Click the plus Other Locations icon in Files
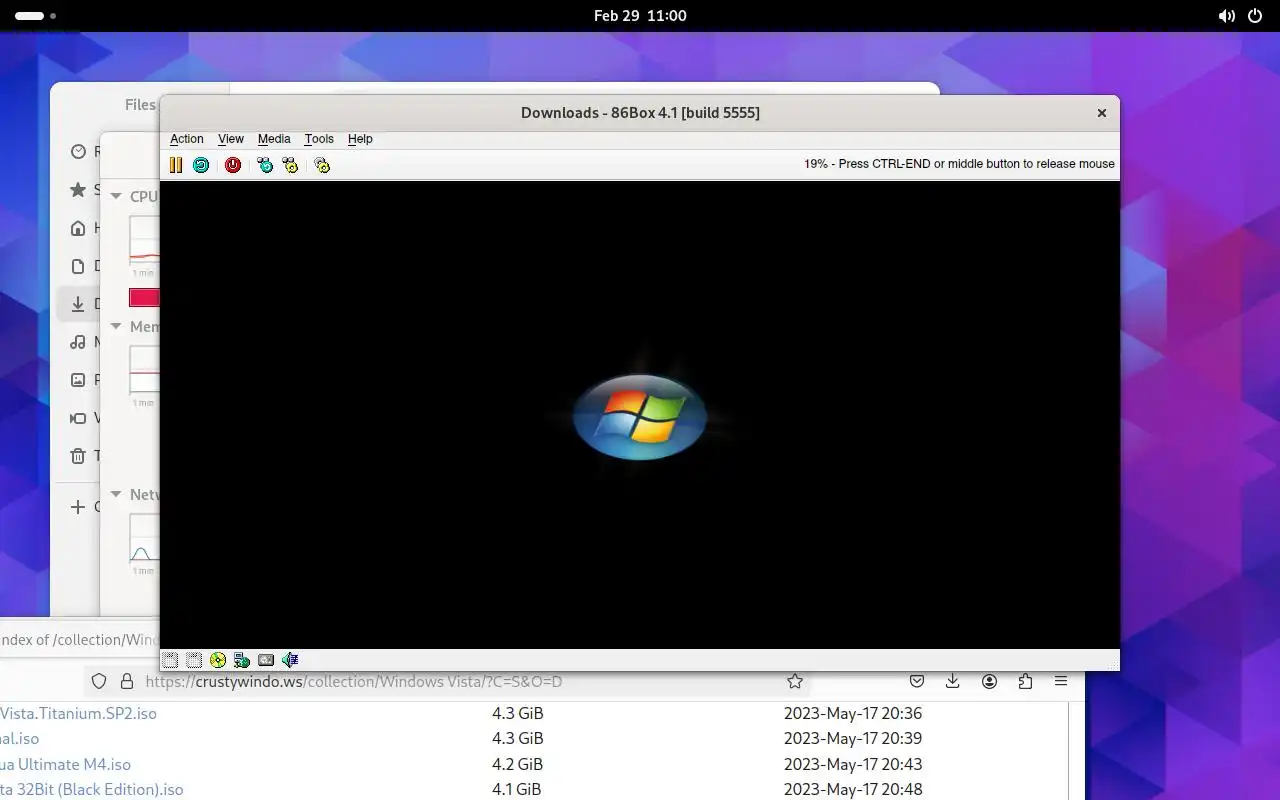The image size is (1280, 800). (x=78, y=507)
